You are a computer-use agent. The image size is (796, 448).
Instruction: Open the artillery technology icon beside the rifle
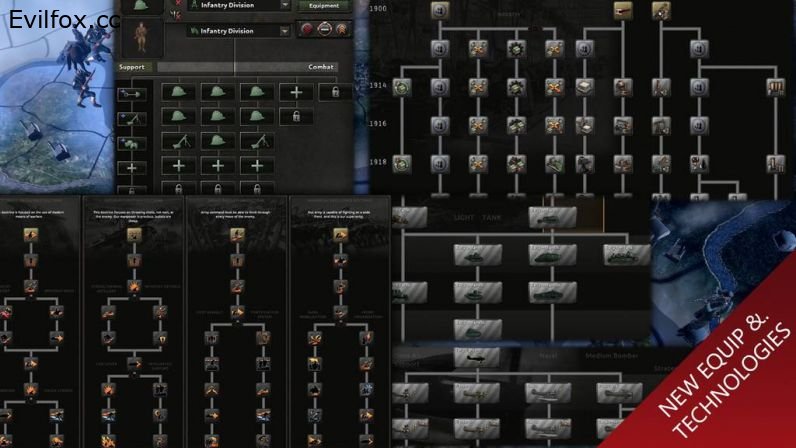tap(661, 11)
